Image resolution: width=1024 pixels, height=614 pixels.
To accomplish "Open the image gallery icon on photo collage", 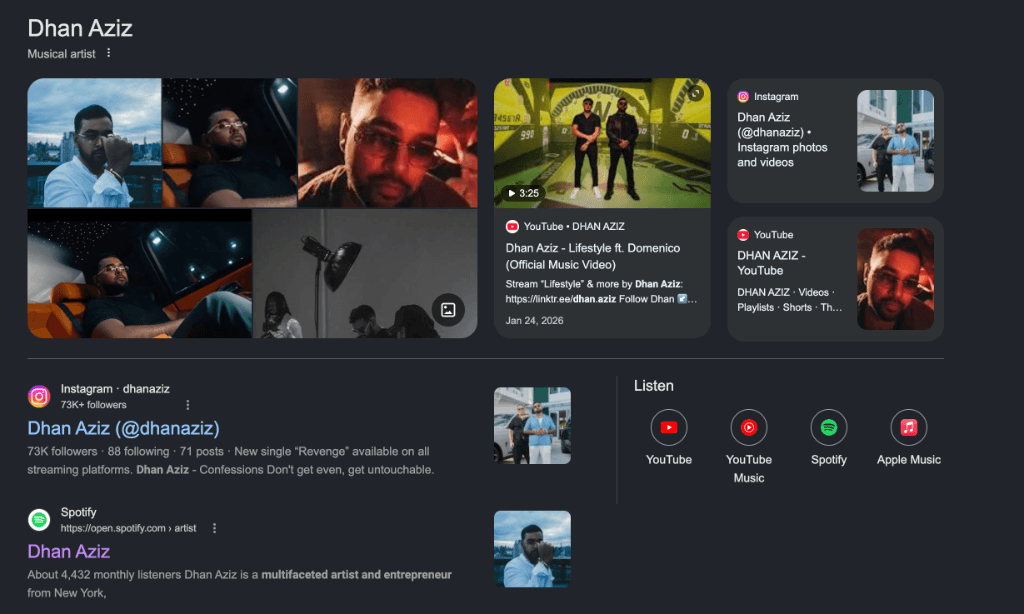I will (448, 310).
